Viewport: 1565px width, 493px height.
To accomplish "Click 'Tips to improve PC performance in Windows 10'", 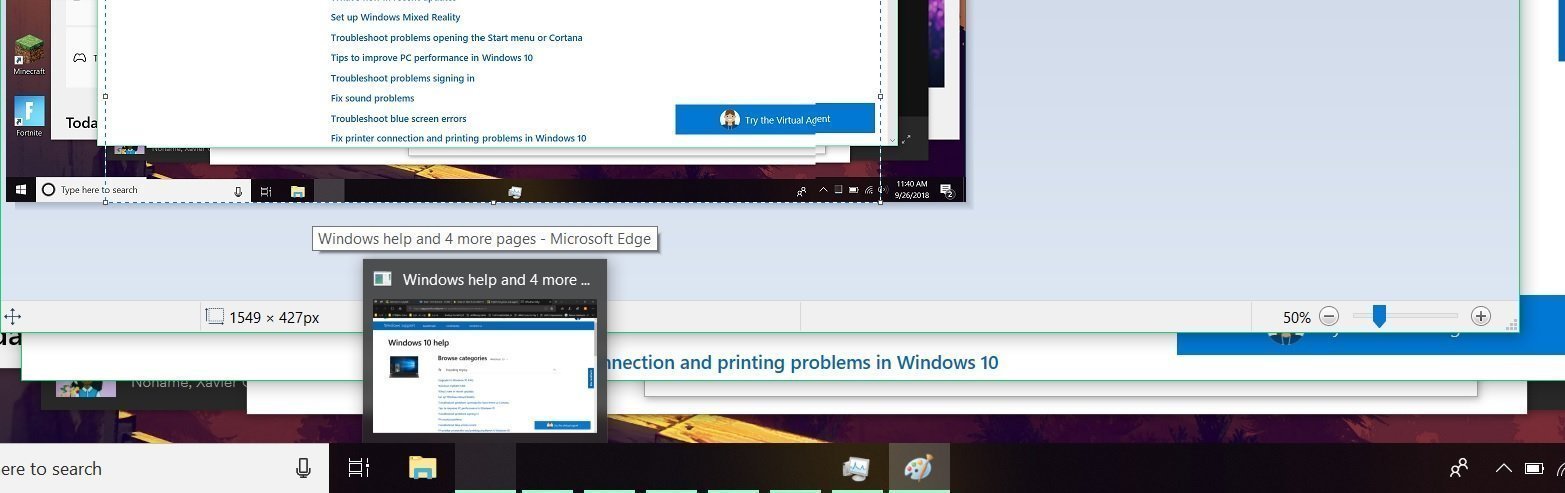I will click(x=432, y=58).
